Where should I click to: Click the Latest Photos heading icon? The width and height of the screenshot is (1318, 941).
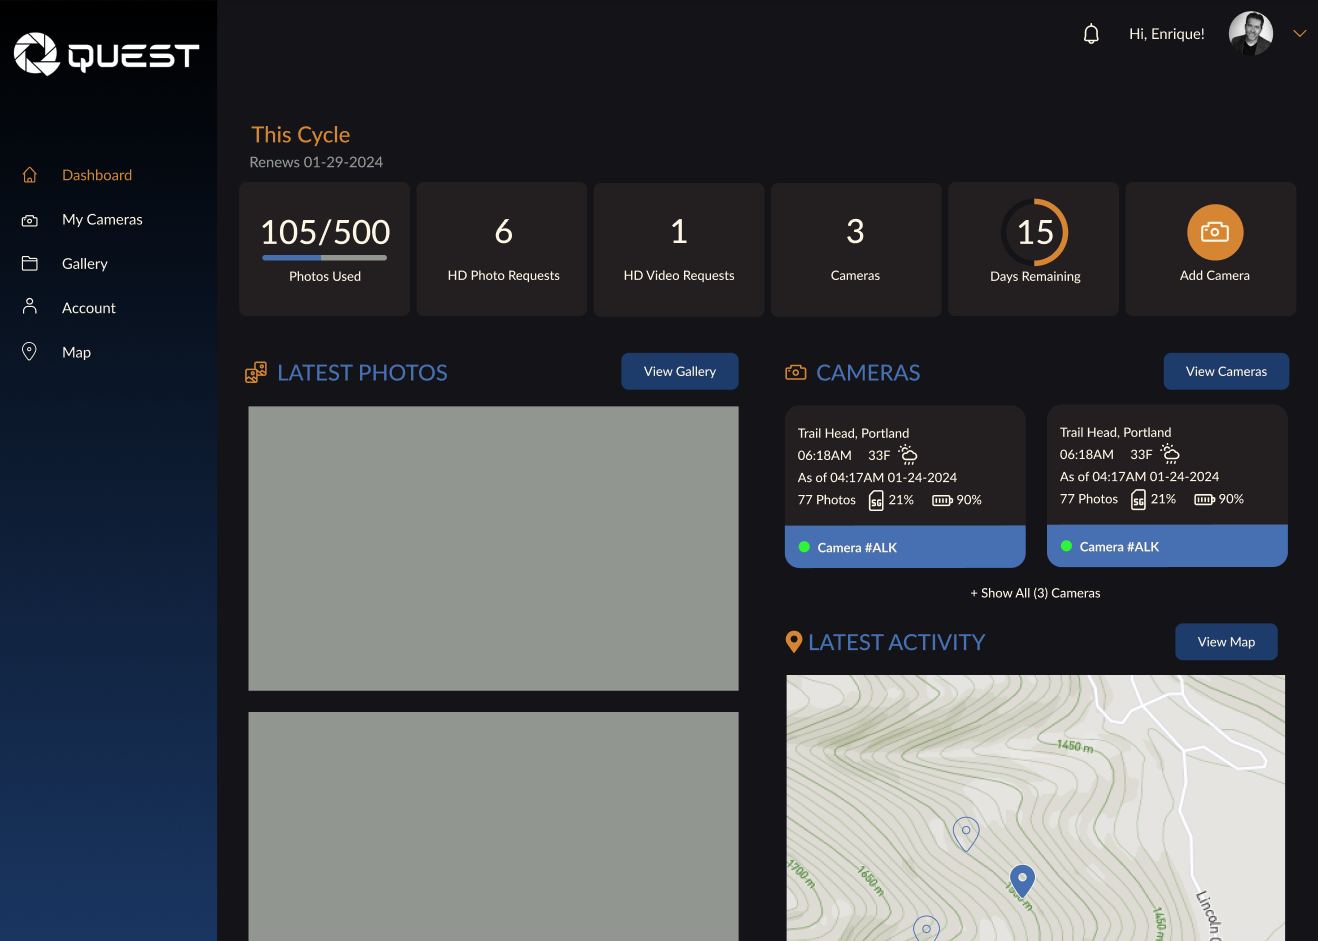tap(256, 373)
